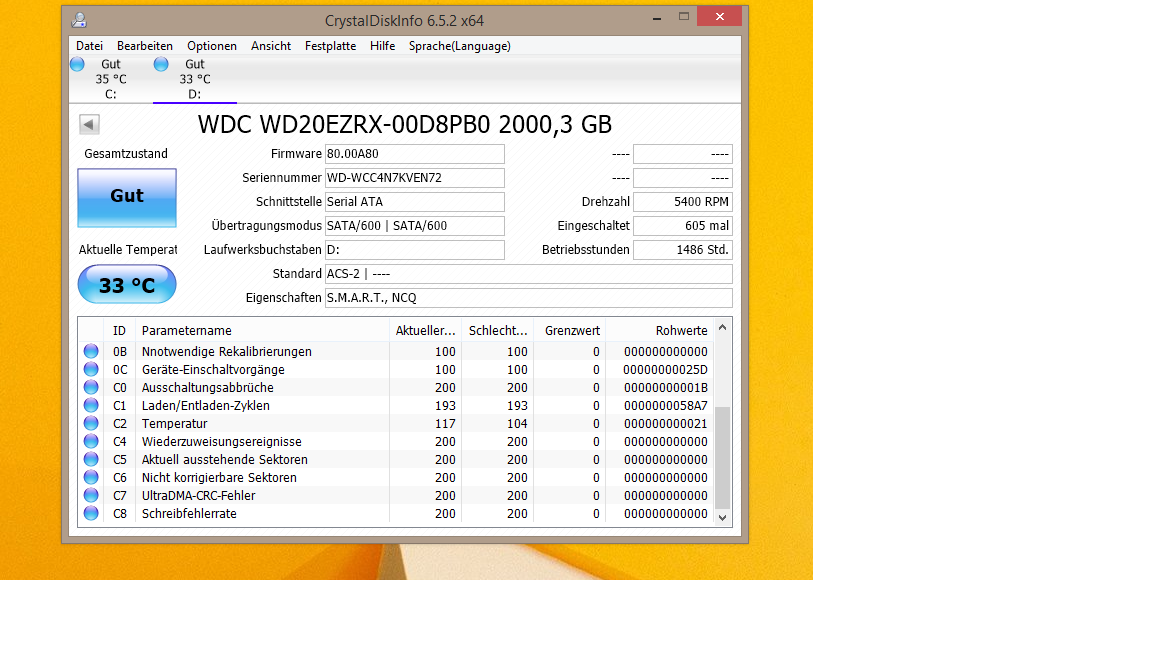This screenshot has width=1152, height=648.
Task: Click the S.M.A.R.T. list scroll up arrow
Action: pos(722,328)
